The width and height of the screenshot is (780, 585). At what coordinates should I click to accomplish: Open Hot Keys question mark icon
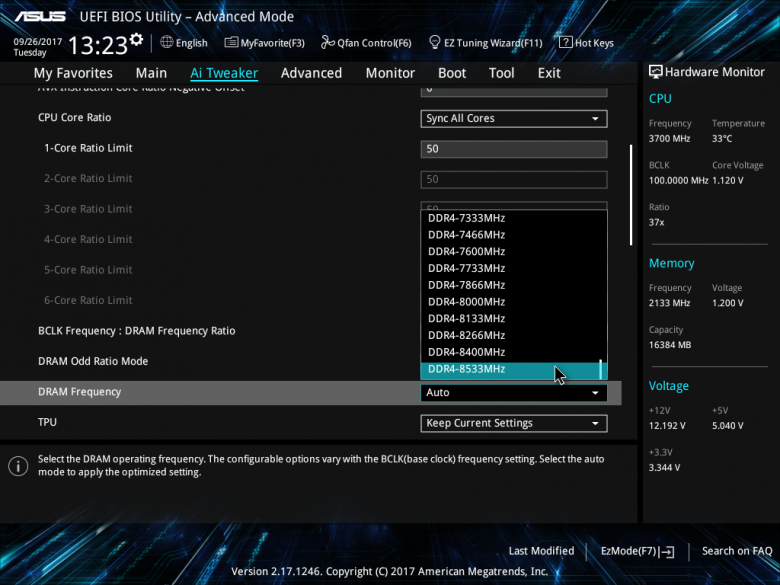(x=566, y=42)
